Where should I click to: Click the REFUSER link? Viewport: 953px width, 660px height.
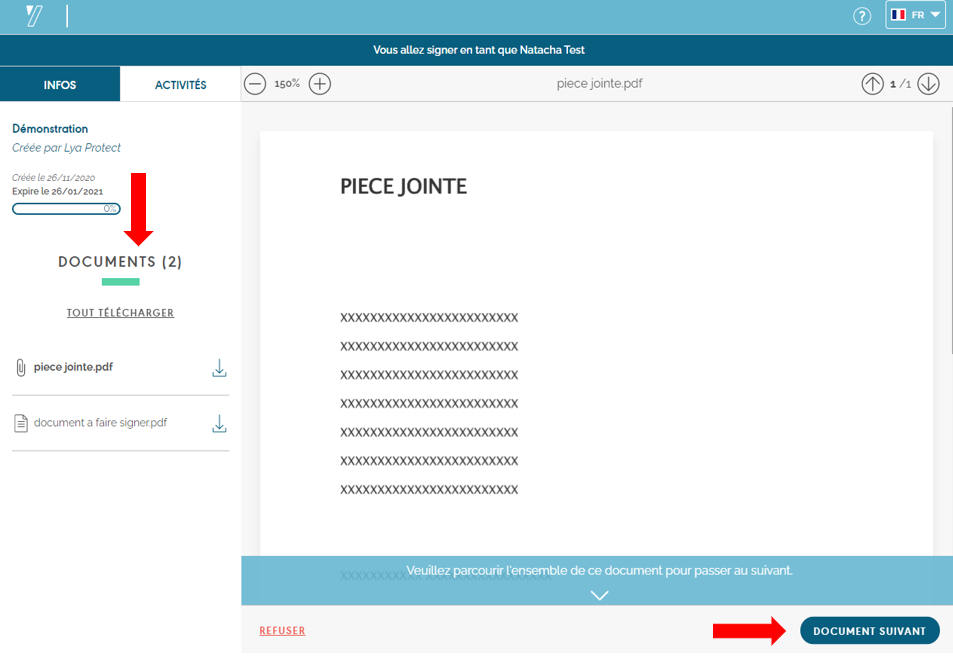282,631
